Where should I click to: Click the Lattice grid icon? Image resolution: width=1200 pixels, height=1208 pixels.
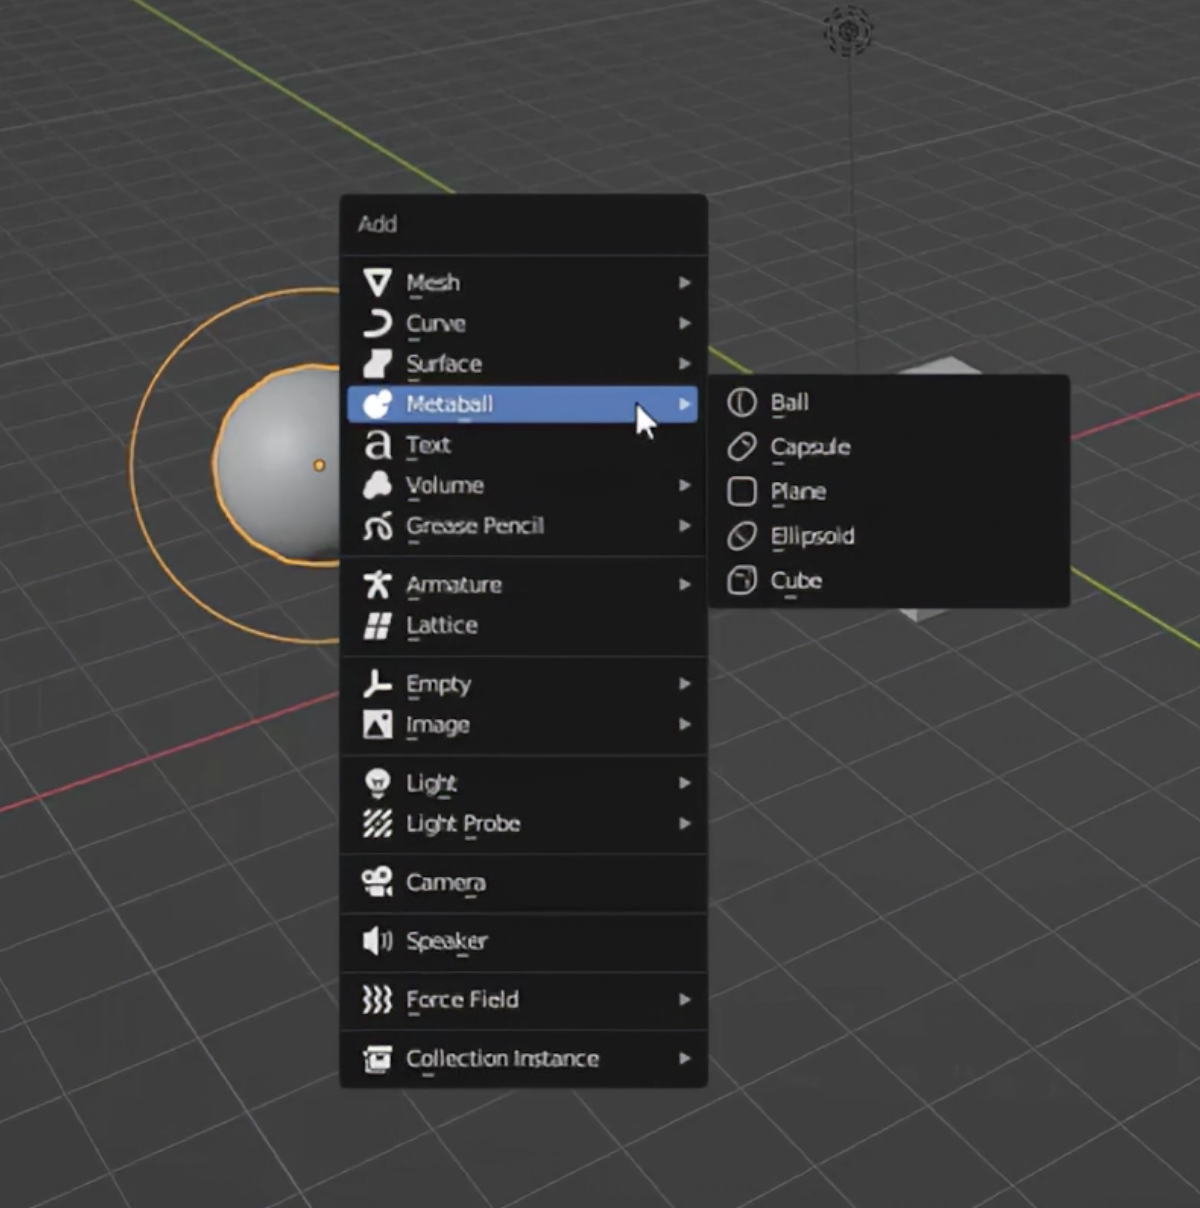coord(377,626)
